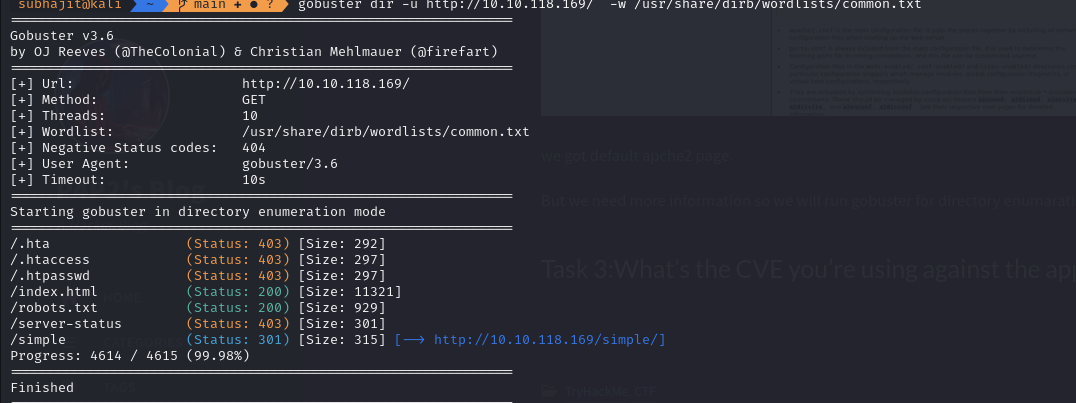Click the folder icon beside TryHackMe

click(548, 392)
